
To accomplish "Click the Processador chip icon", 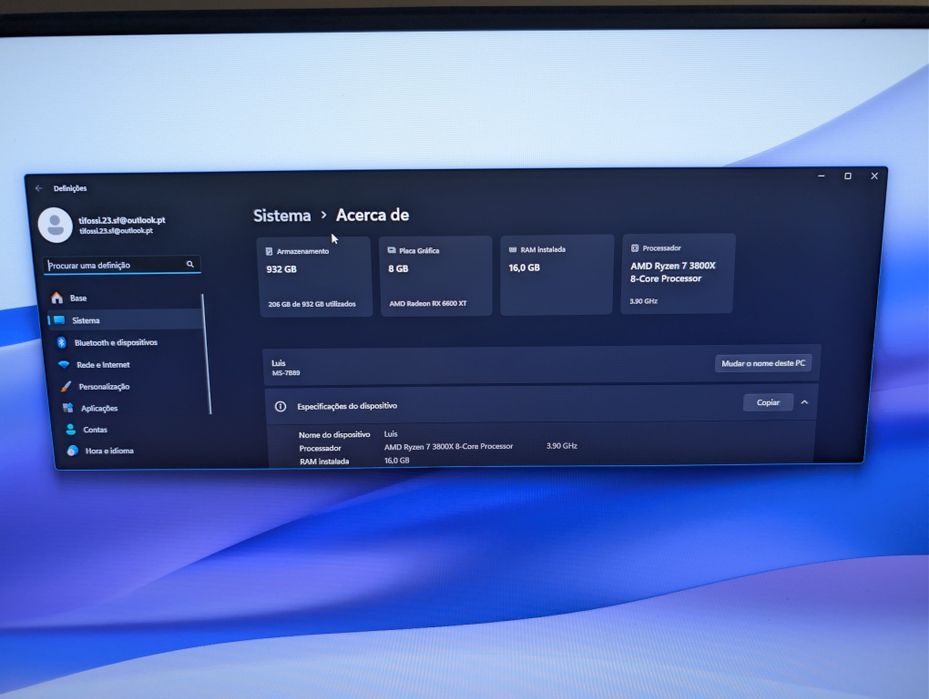I will 635,248.
